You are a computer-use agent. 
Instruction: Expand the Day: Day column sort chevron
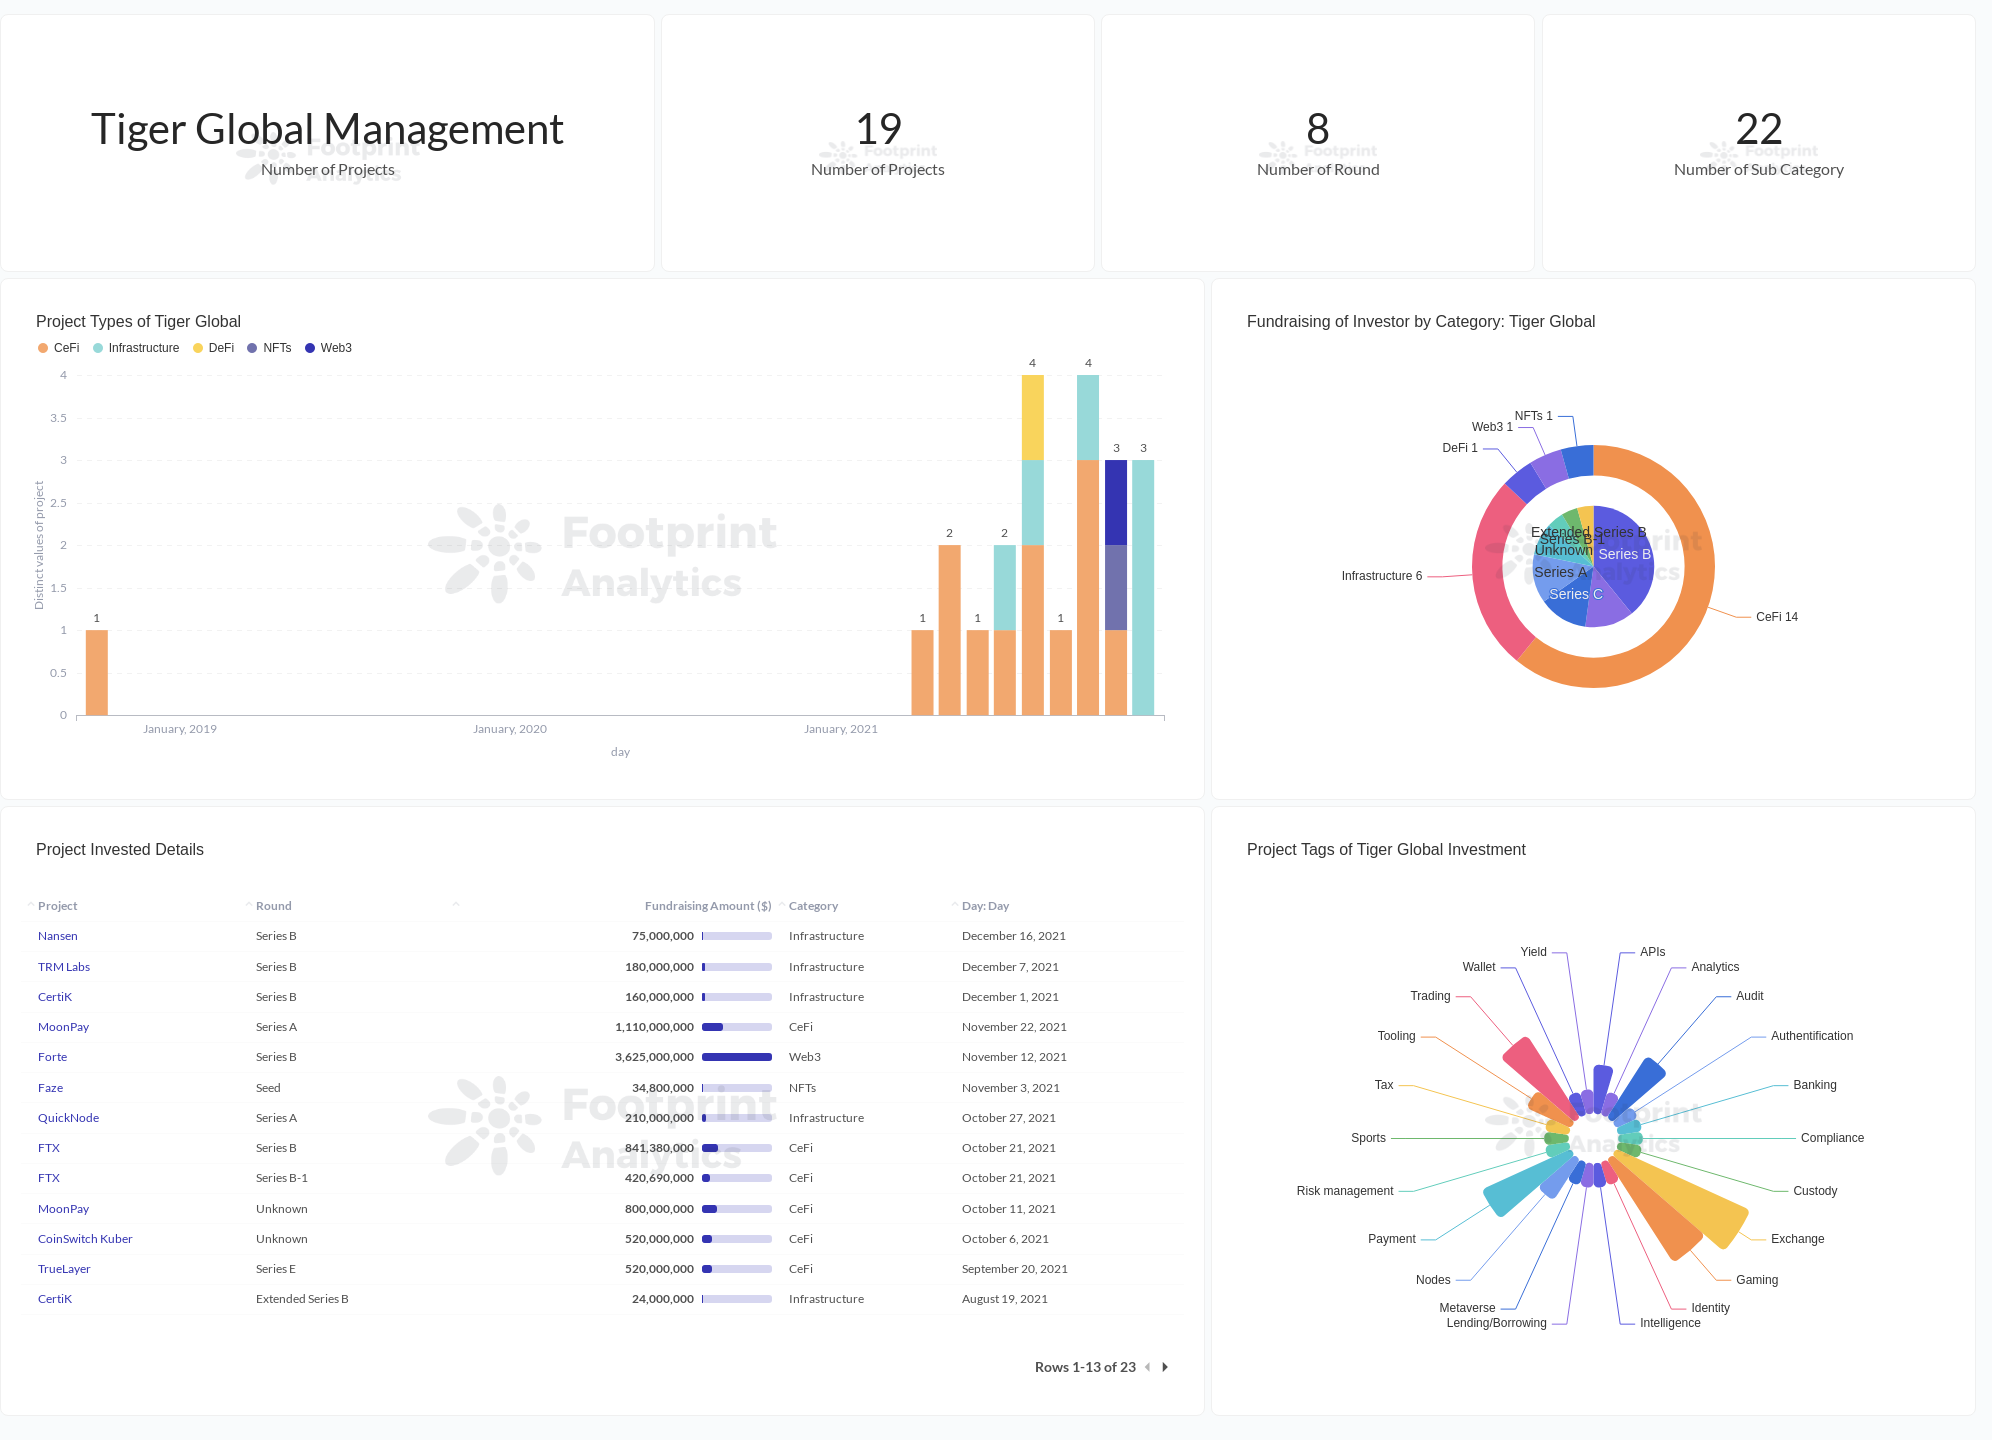(x=953, y=904)
